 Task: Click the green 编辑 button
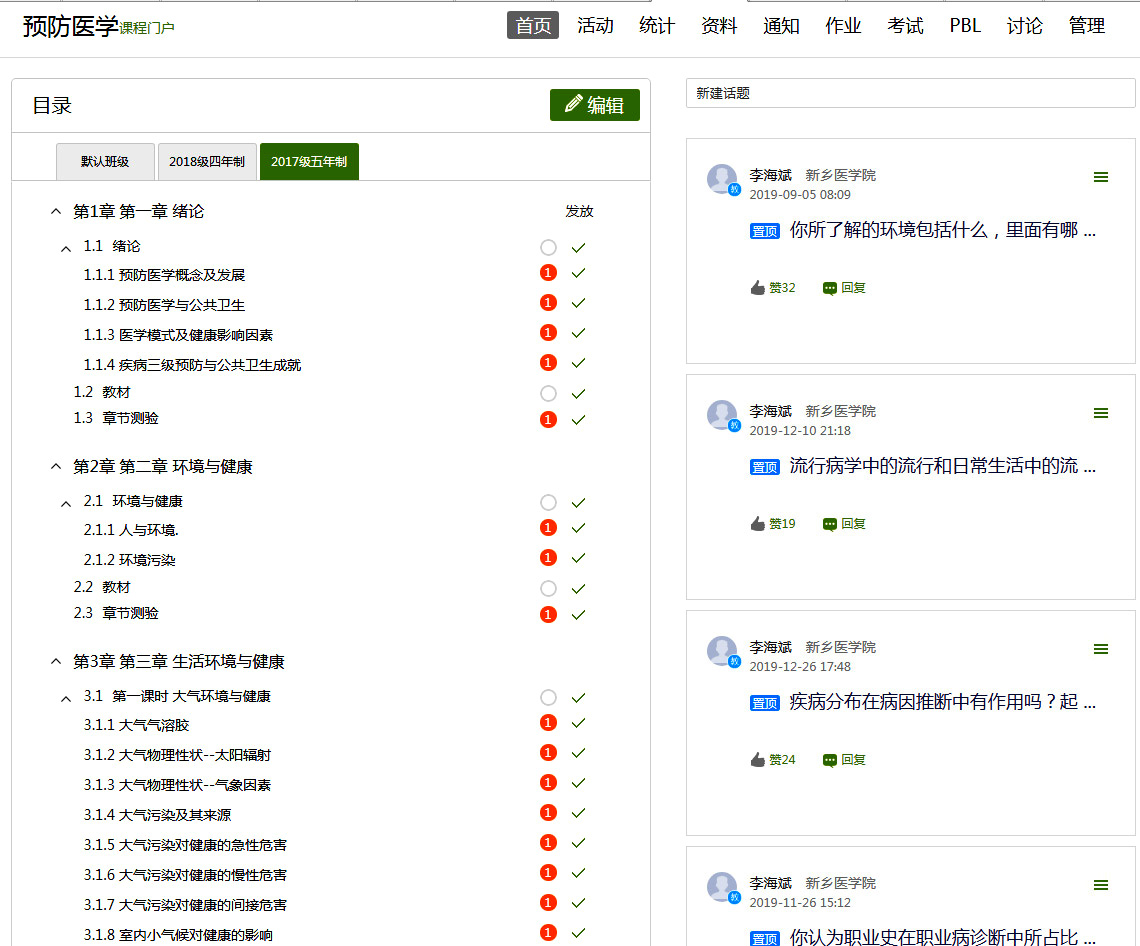click(594, 105)
